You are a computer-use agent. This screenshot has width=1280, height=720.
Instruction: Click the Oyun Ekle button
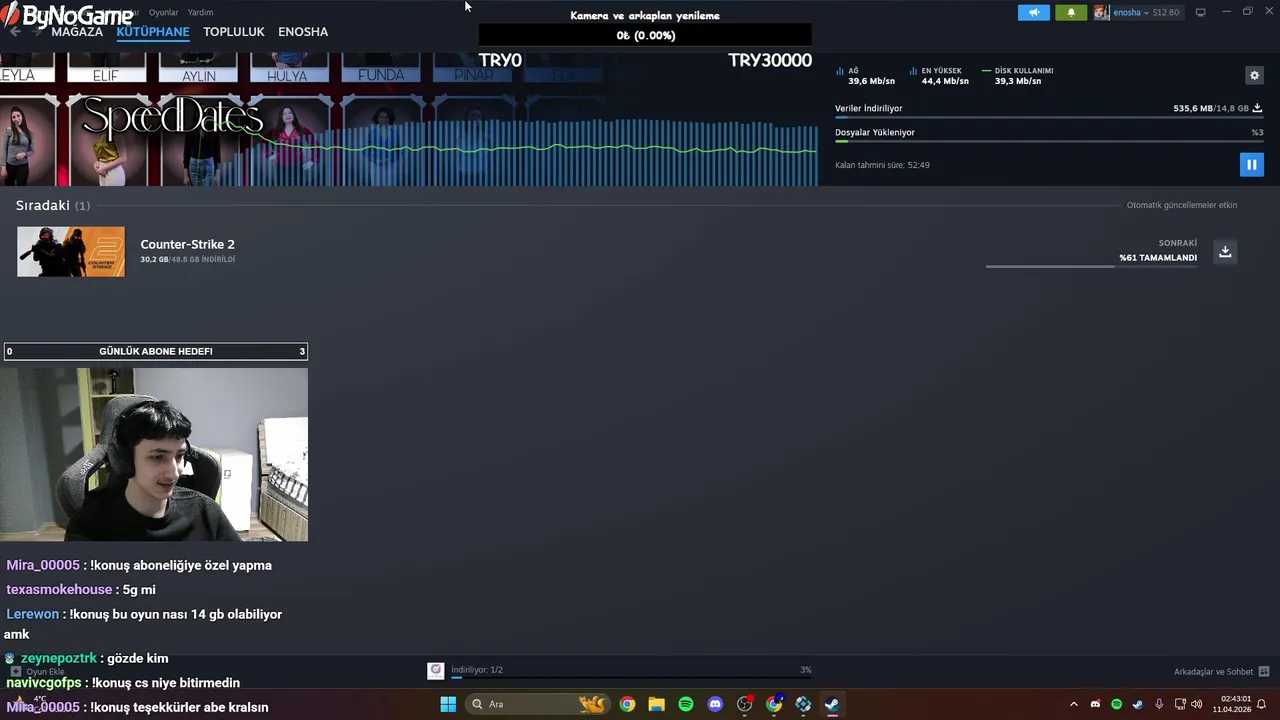tap(37, 672)
